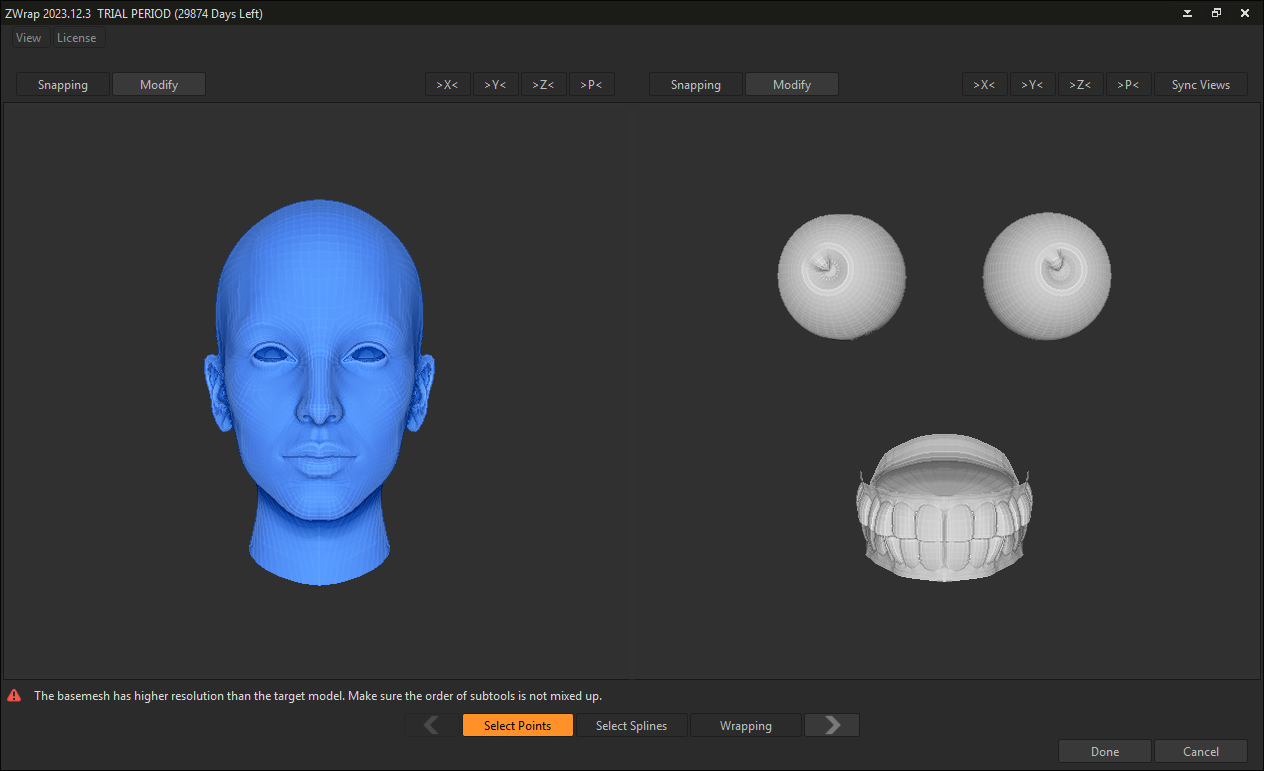
Task: Align left viewport to X axis
Action: [447, 85]
